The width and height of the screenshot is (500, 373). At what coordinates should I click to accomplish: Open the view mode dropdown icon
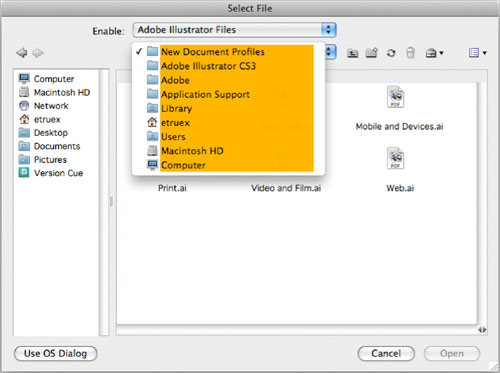click(x=478, y=53)
